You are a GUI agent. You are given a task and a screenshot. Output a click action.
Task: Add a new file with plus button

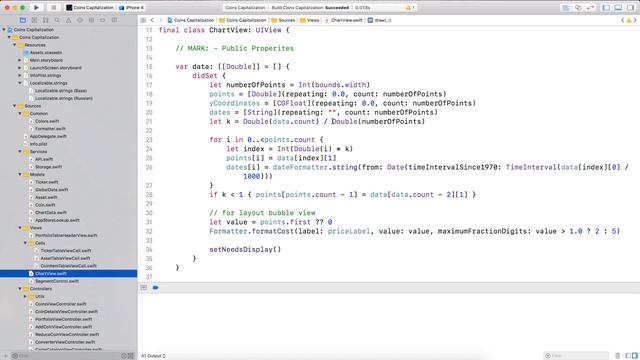click(6, 356)
